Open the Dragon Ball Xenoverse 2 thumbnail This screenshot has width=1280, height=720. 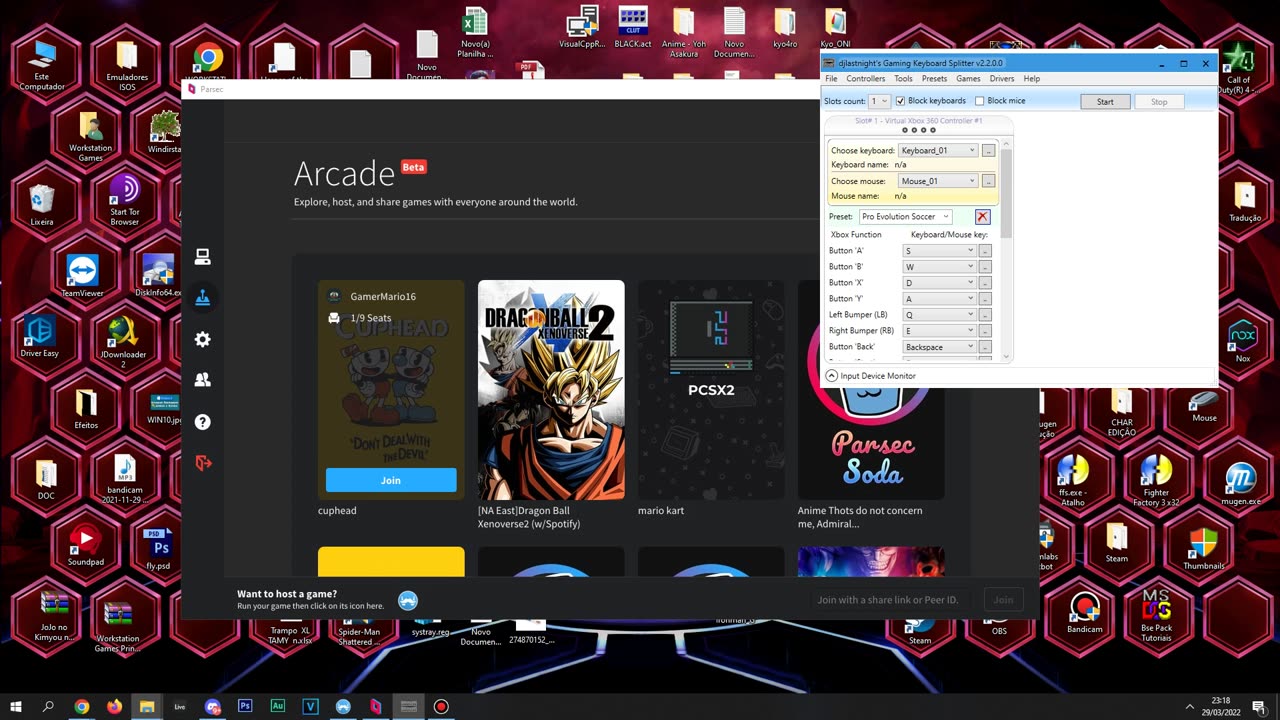(x=551, y=390)
